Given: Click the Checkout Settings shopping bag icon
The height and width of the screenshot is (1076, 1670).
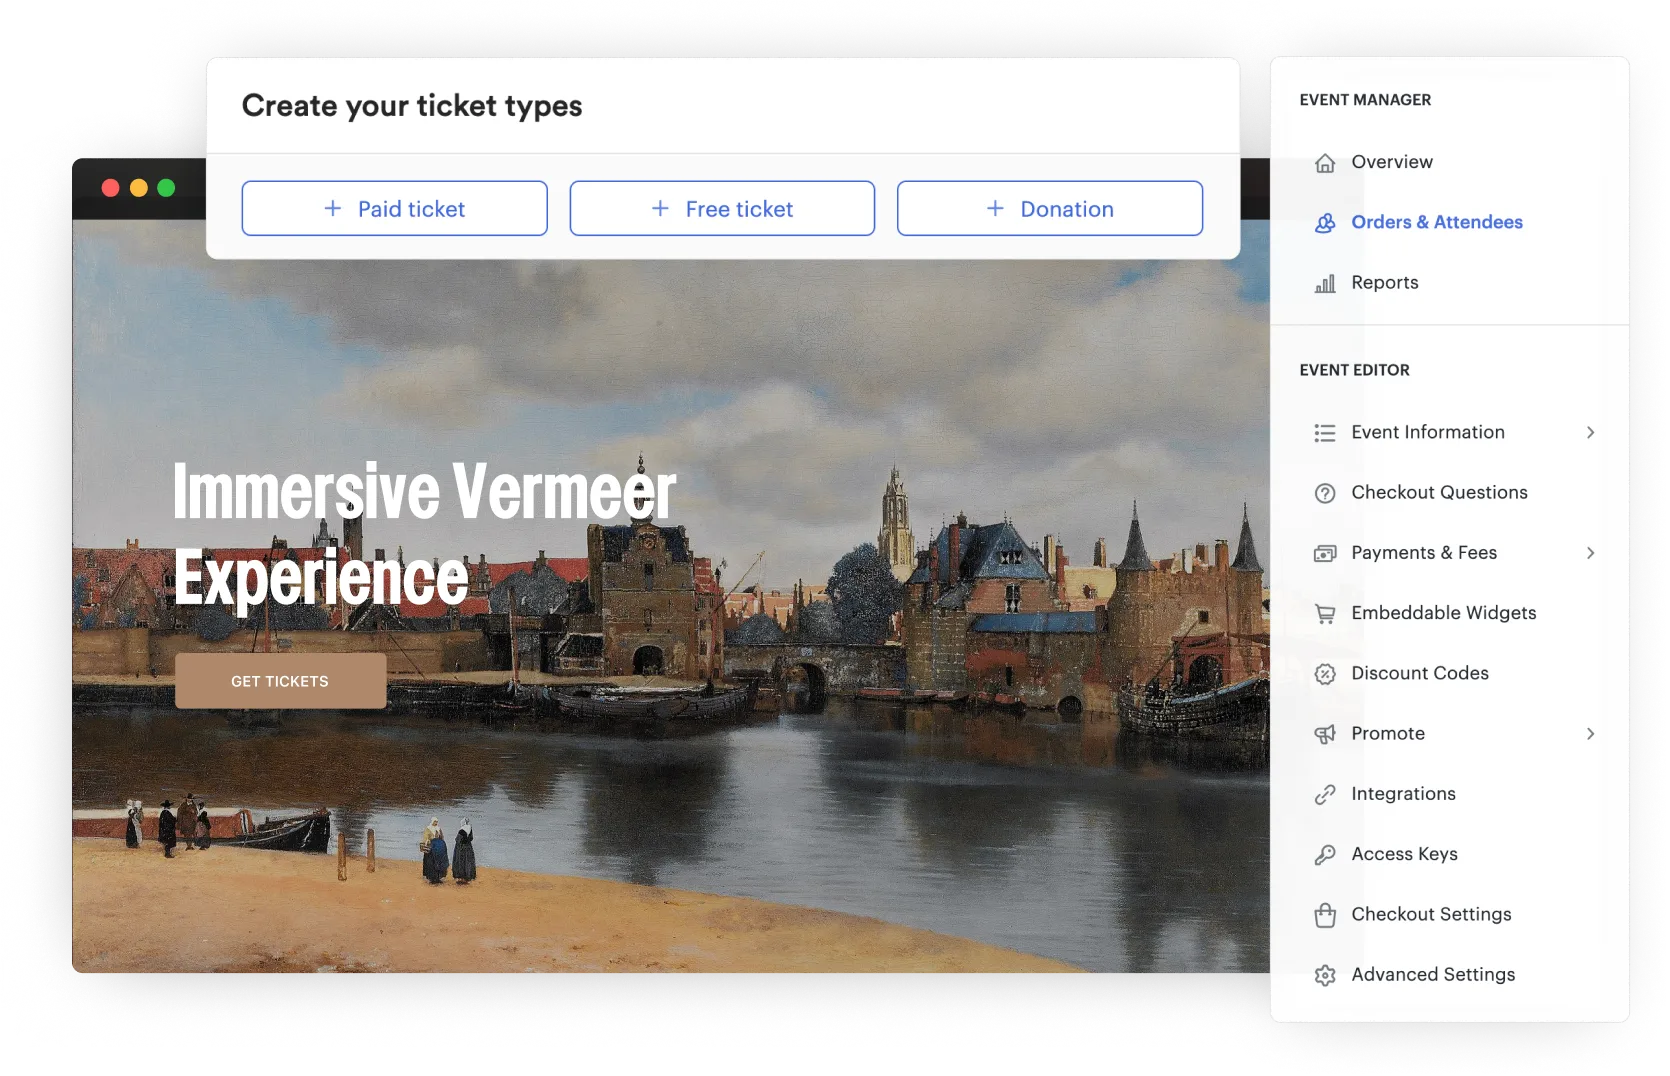Looking at the screenshot, I should pyautogui.click(x=1325, y=915).
